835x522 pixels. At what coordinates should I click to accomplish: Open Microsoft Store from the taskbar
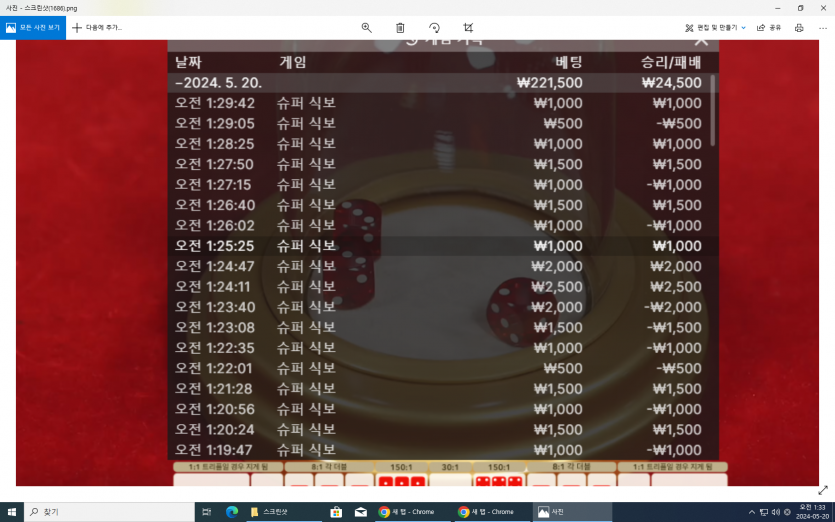pos(336,512)
